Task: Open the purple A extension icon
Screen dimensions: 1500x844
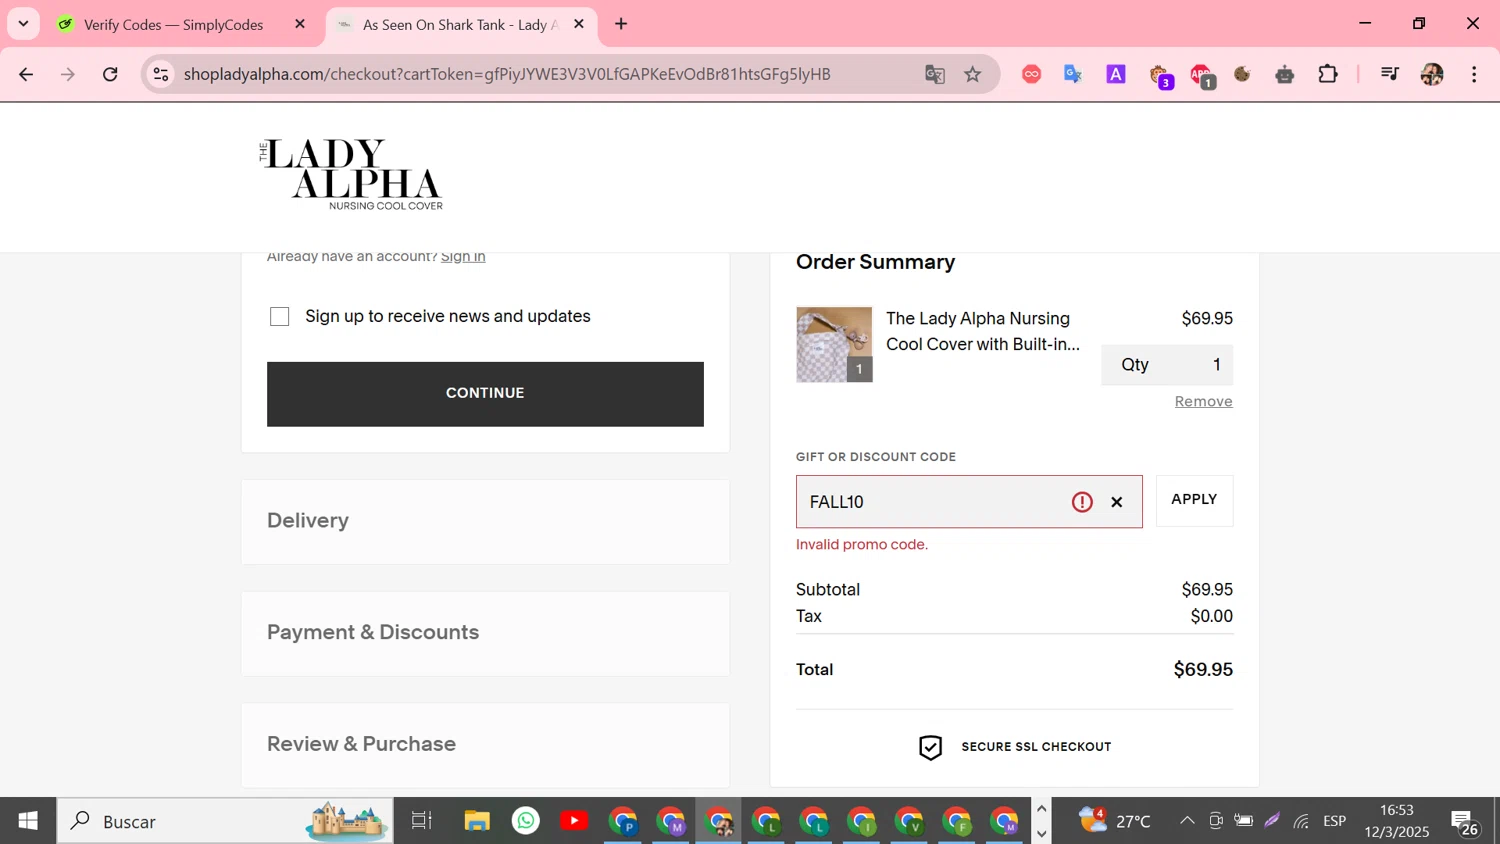Action: pyautogui.click(x=1116, y=74)
